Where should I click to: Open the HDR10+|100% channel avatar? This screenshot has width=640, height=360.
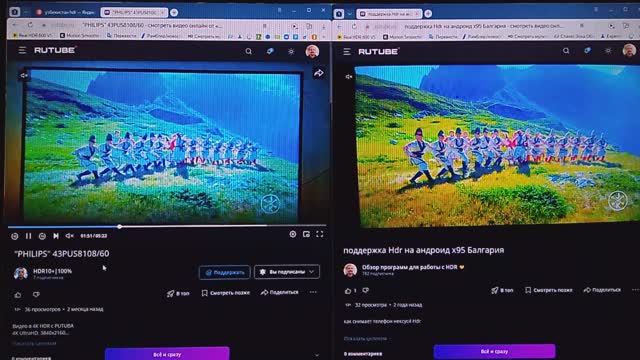click(20, 273)
